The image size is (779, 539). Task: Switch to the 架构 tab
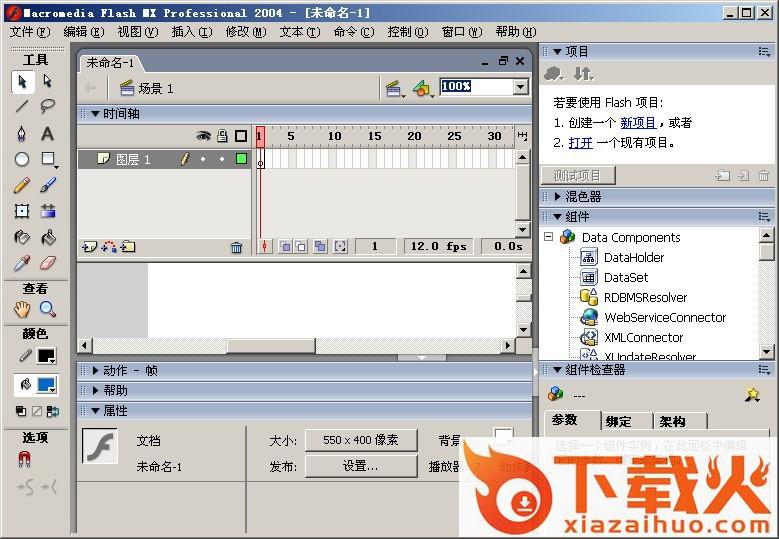[680, 421]
